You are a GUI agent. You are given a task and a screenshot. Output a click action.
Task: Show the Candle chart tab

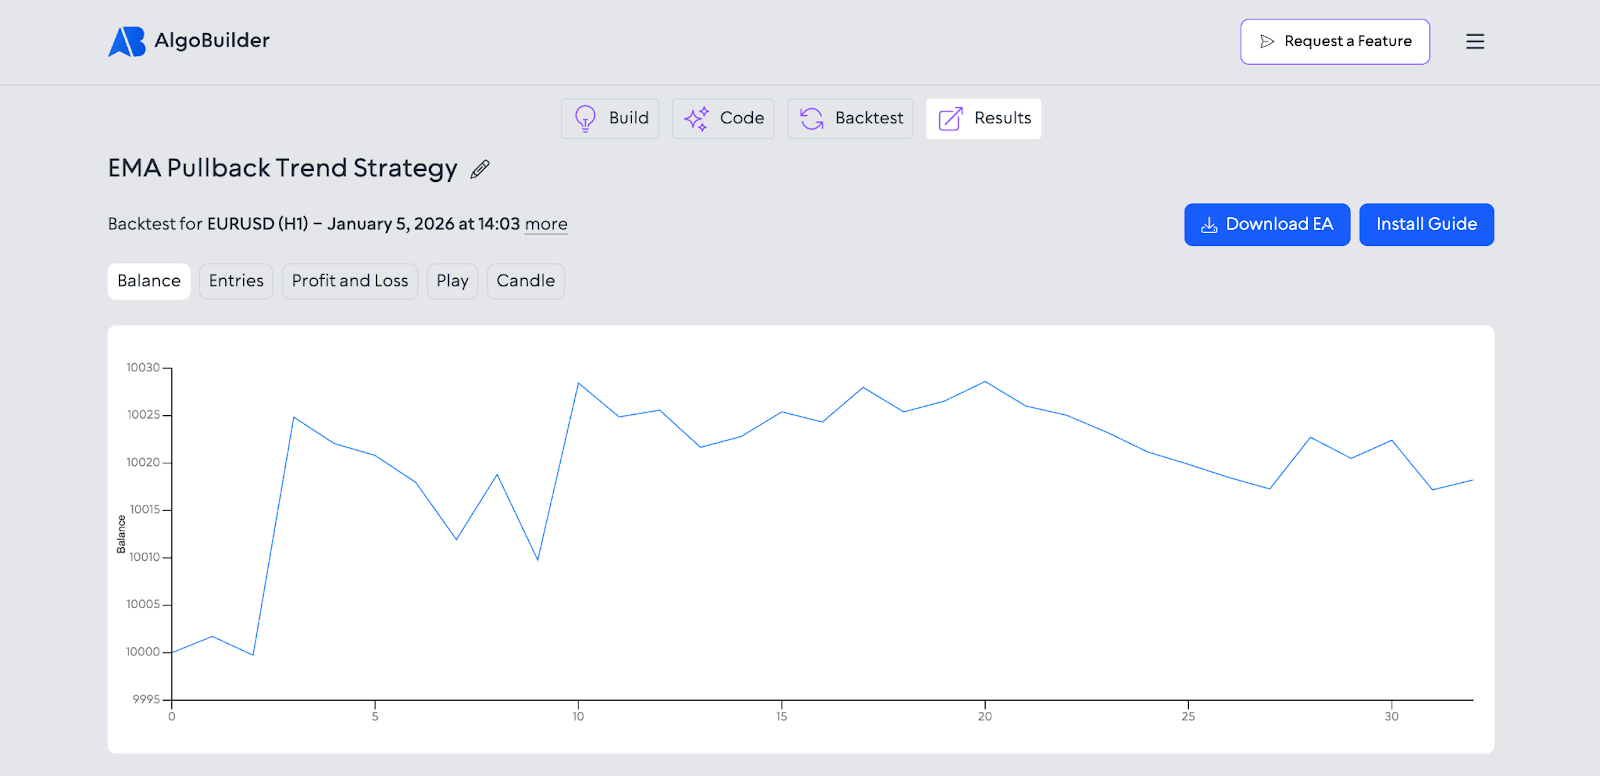pos(525,281)
